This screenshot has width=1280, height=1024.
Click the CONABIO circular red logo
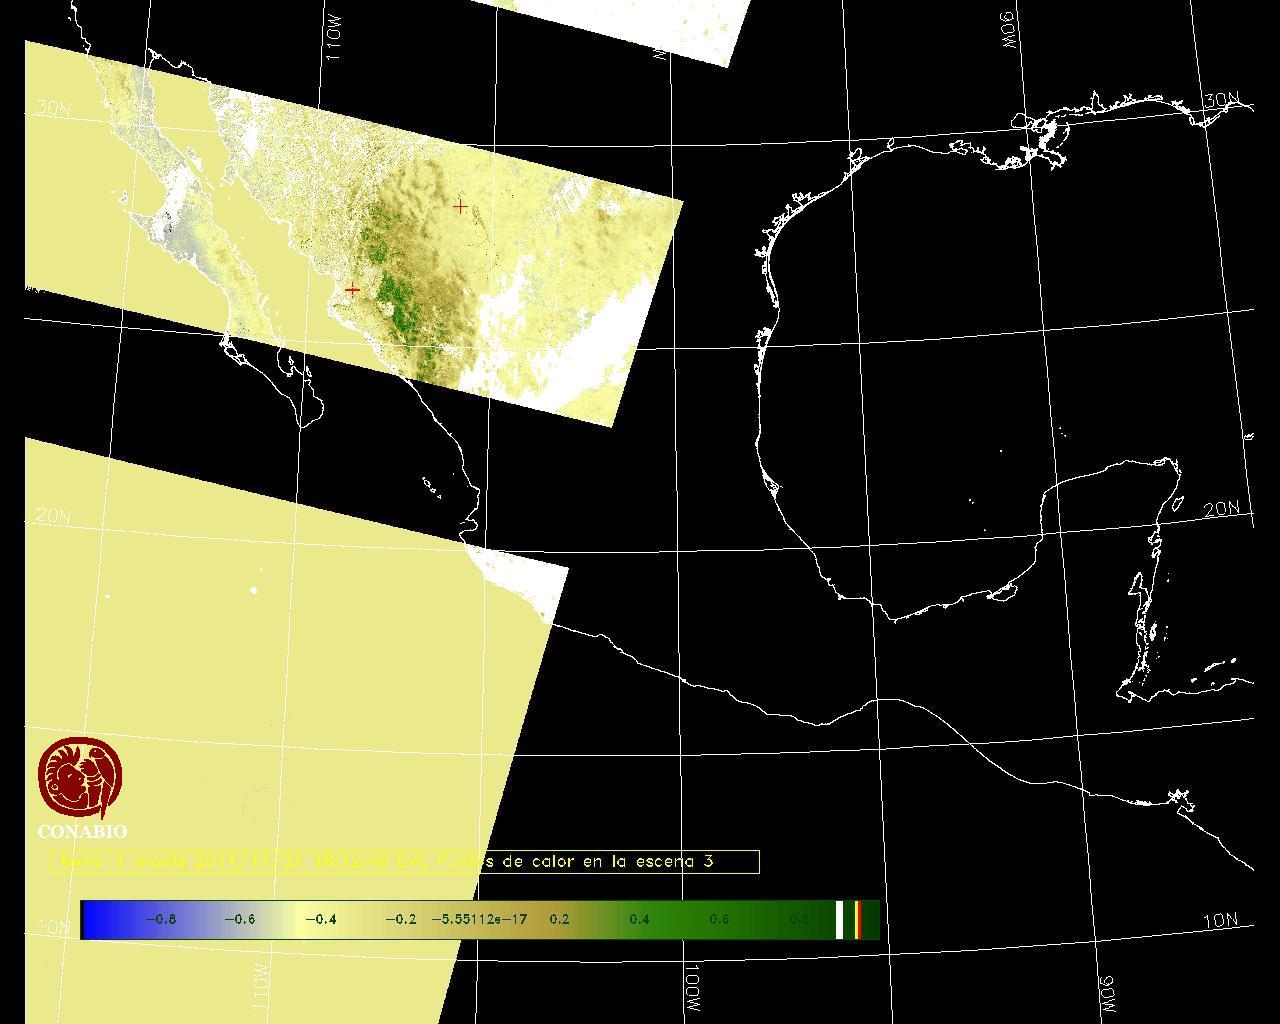pos(80,778)
